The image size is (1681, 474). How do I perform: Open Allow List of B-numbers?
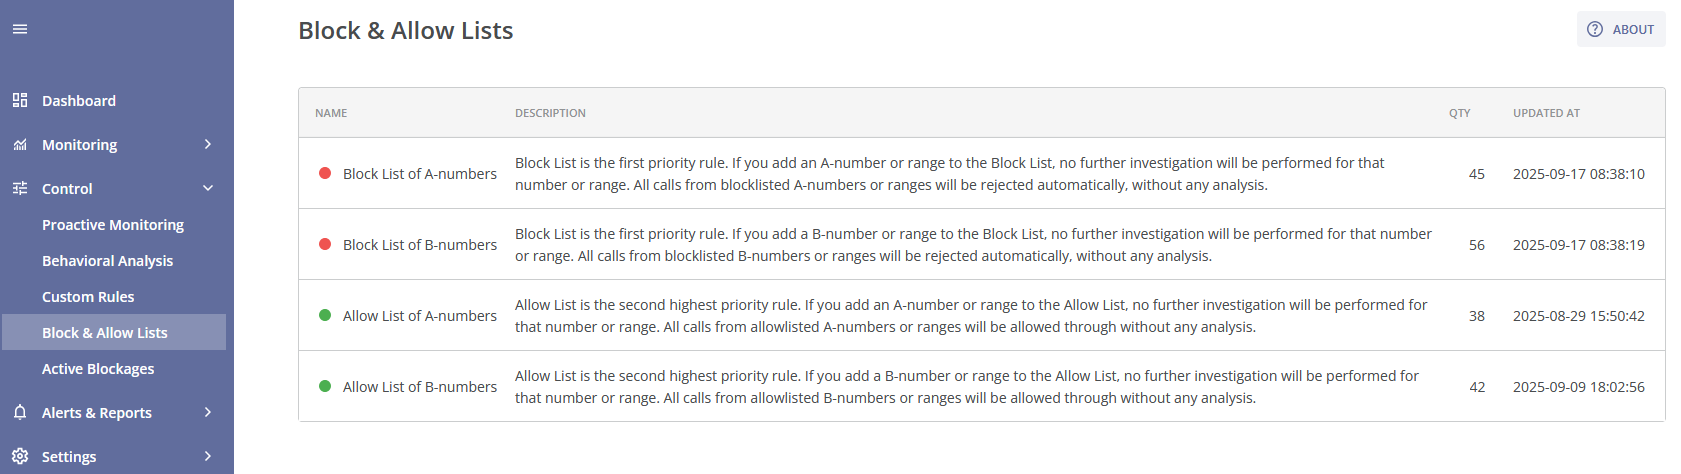click(x=419, y=387)
